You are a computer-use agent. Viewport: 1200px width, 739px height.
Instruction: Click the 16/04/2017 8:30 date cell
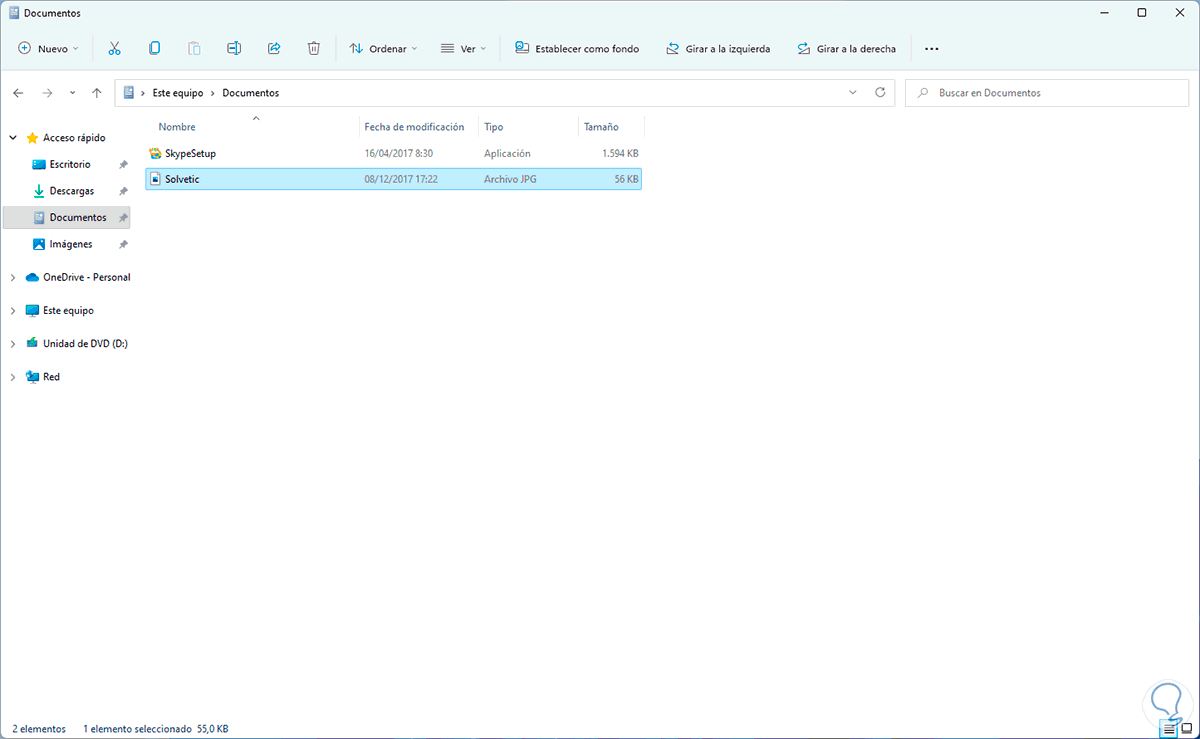(398, 154)
